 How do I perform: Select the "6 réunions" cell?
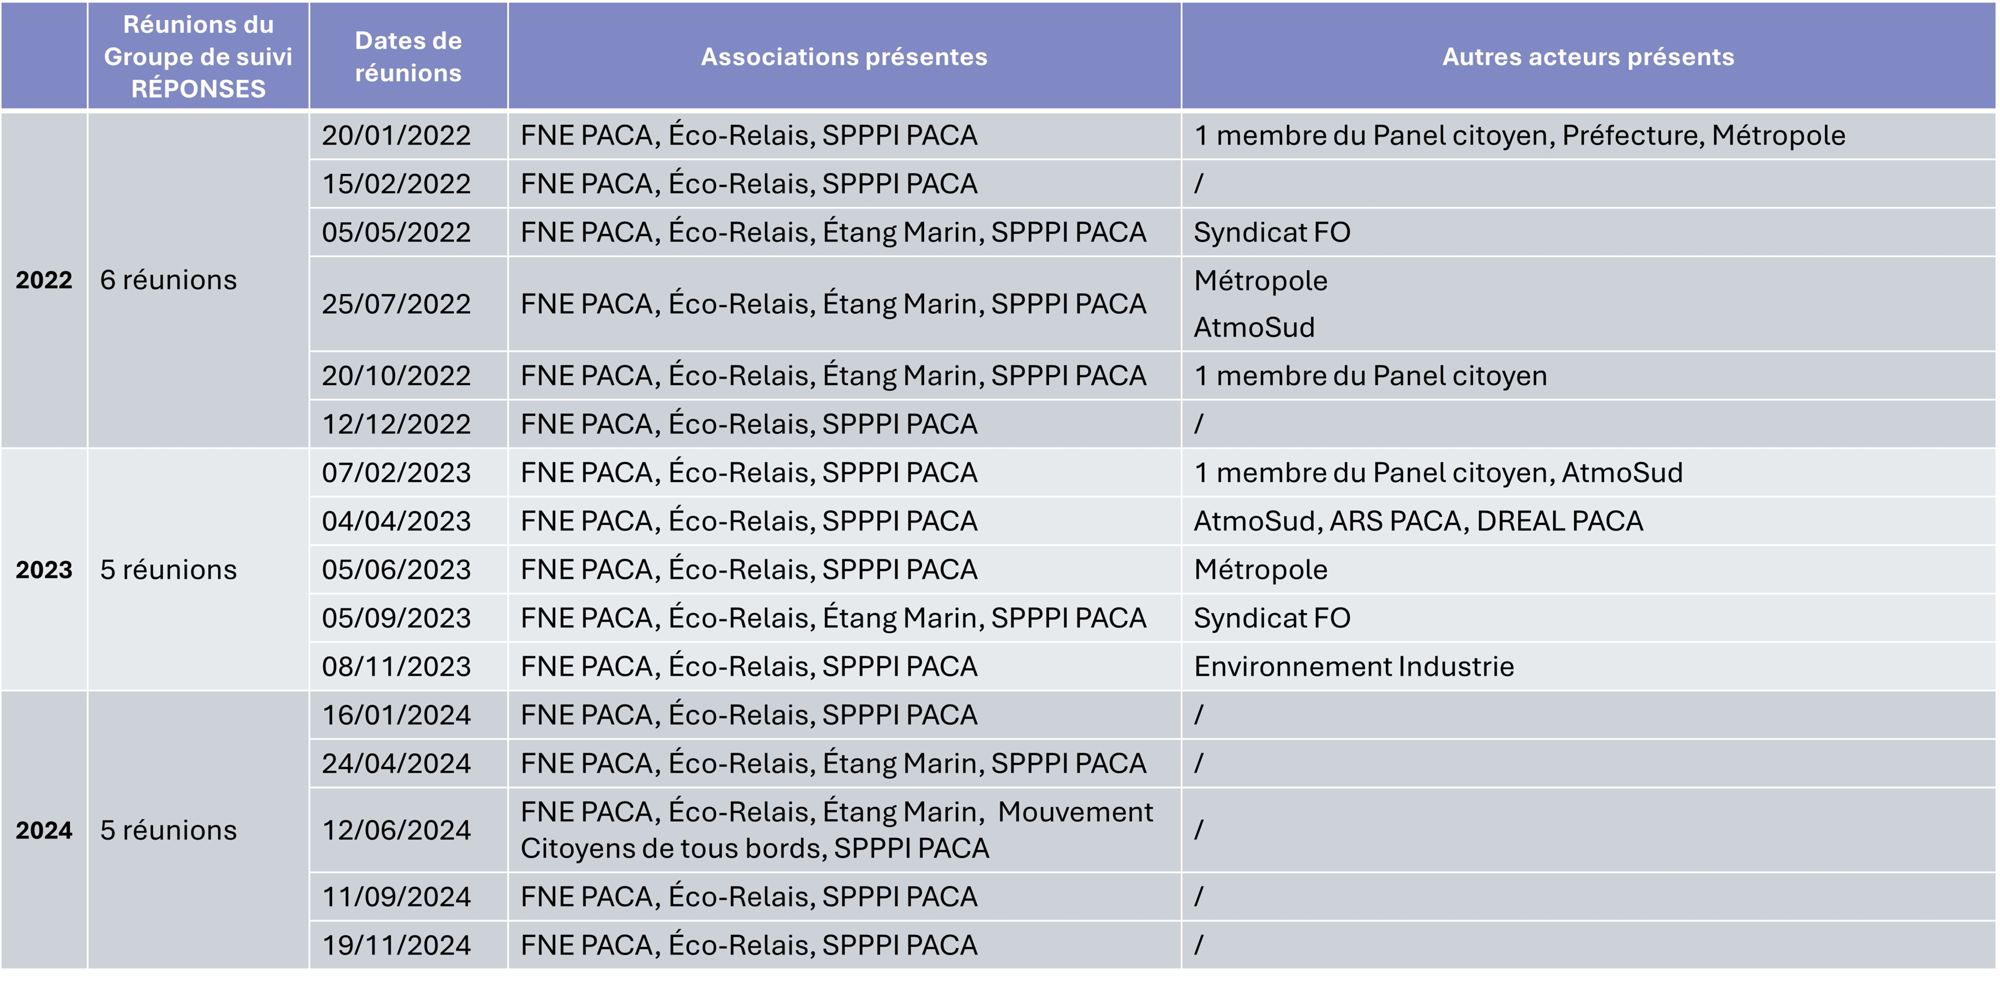pos(169,280)
